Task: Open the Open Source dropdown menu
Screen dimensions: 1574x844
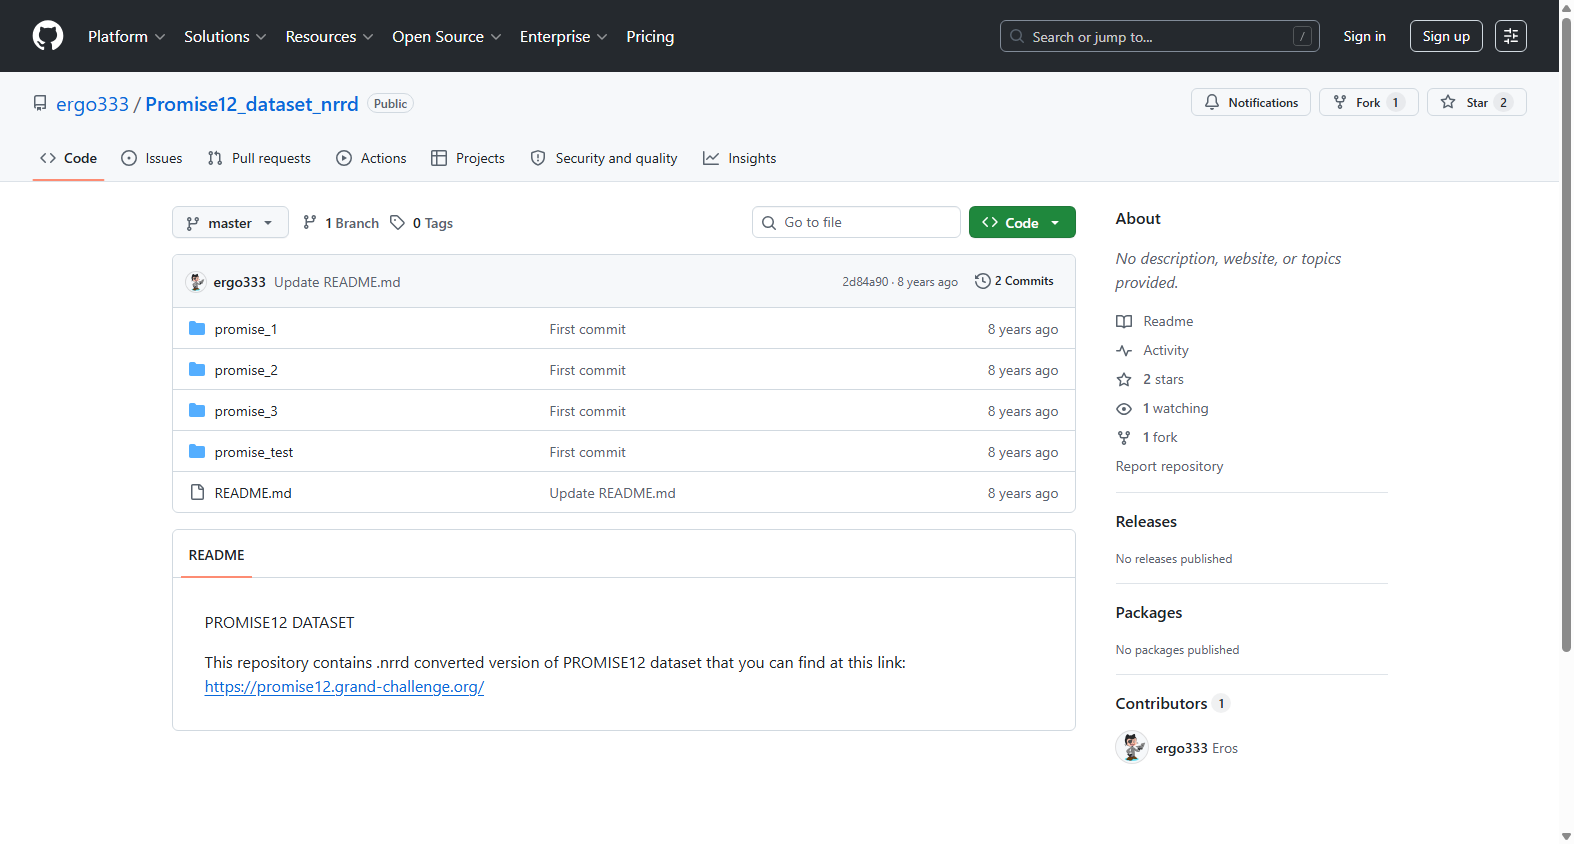Action: pyautogui.click(x=446, y=36)
